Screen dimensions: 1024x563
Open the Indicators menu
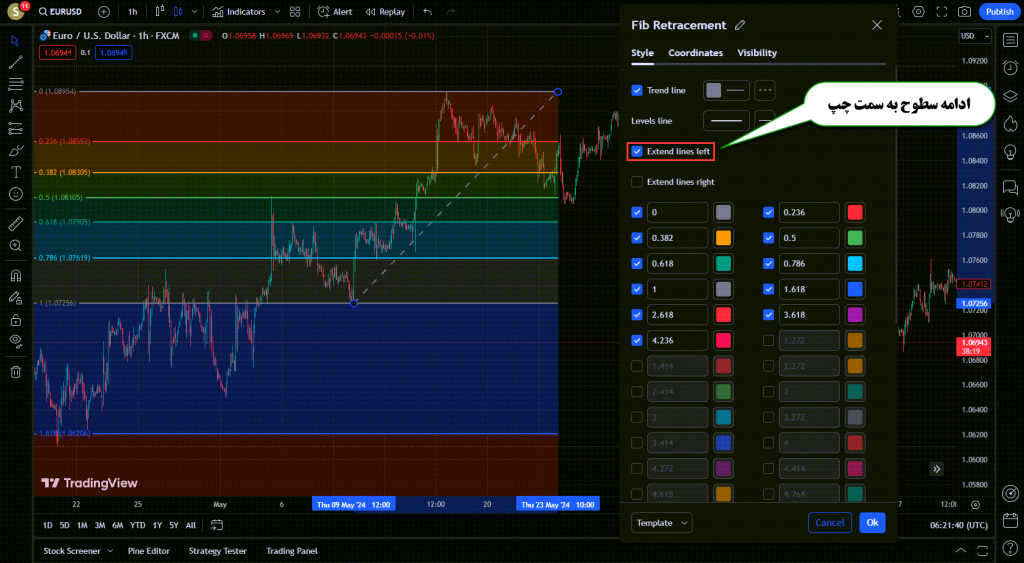coord(238,12)
